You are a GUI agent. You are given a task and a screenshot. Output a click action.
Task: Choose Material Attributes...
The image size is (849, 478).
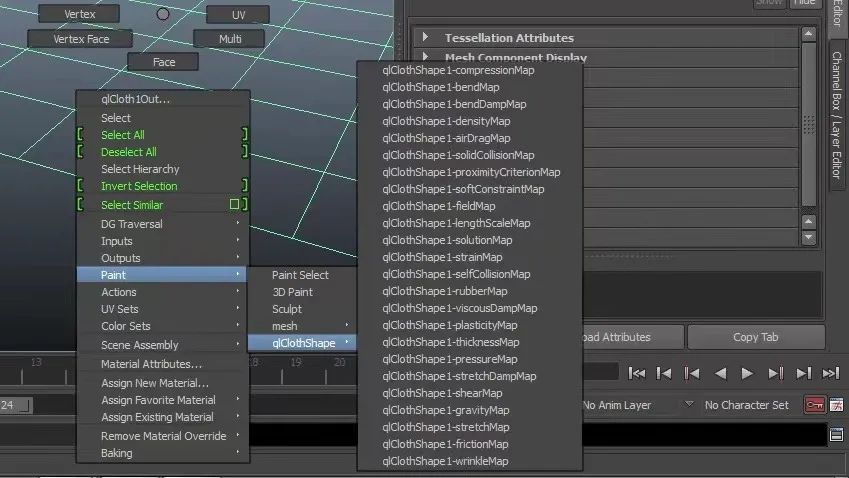pos(163,364)
